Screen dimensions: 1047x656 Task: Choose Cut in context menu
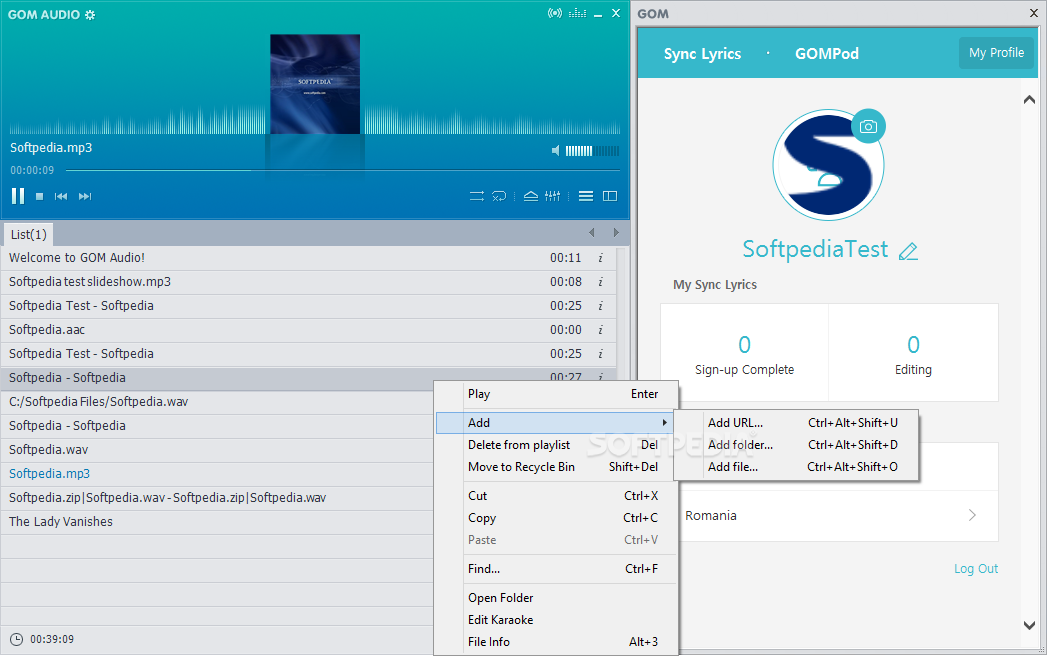(x=557, y=496)
